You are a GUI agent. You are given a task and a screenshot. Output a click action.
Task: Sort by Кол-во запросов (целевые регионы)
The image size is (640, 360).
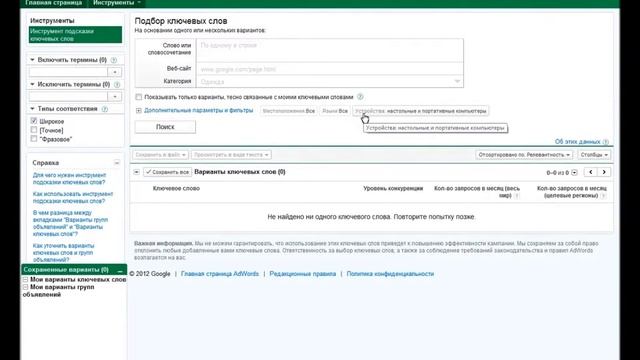click(572, 192)
